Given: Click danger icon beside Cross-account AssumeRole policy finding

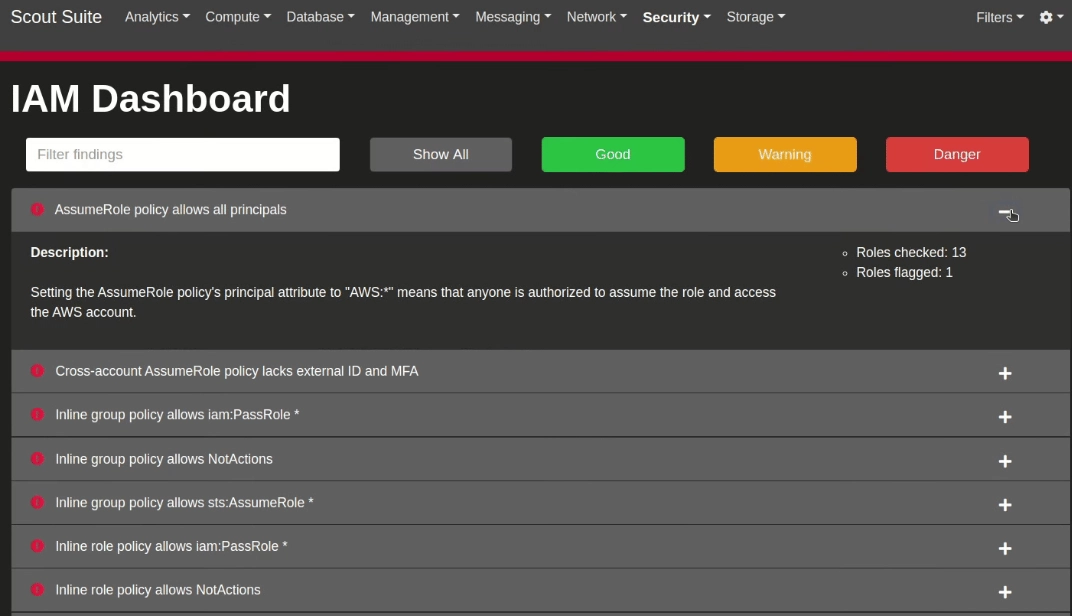Looking at the screenshot, I should pyautogui.click(x=37, y=371).
